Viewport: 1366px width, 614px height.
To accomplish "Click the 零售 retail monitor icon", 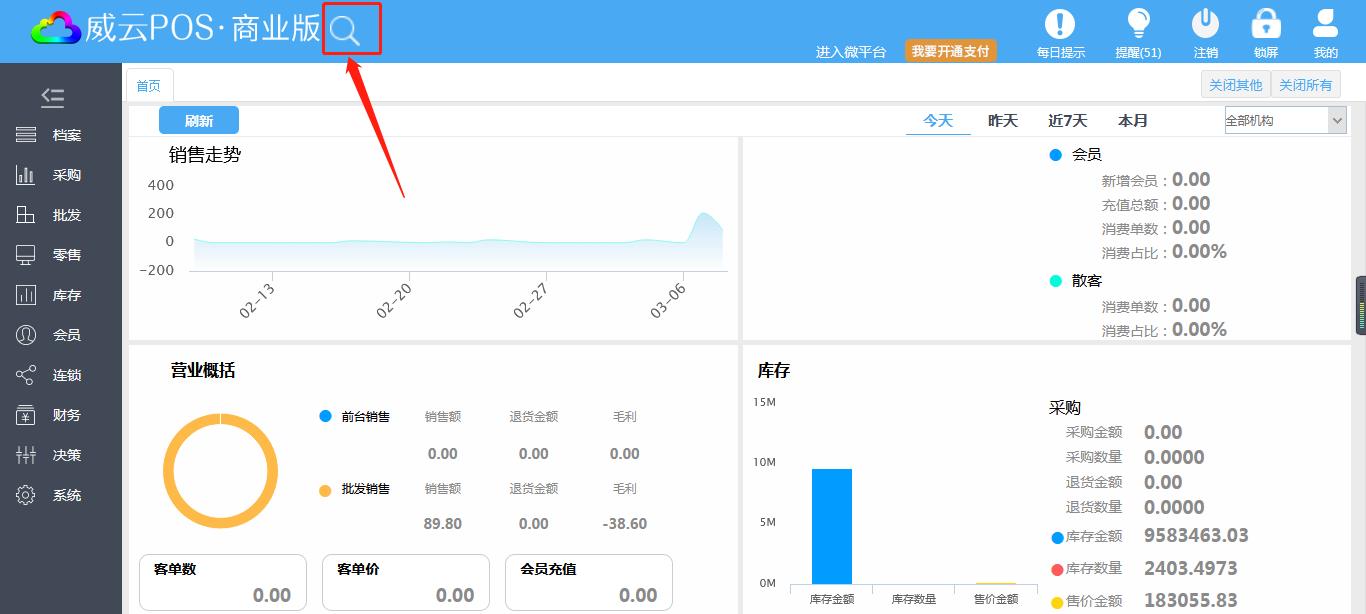I will pos(26,255).
